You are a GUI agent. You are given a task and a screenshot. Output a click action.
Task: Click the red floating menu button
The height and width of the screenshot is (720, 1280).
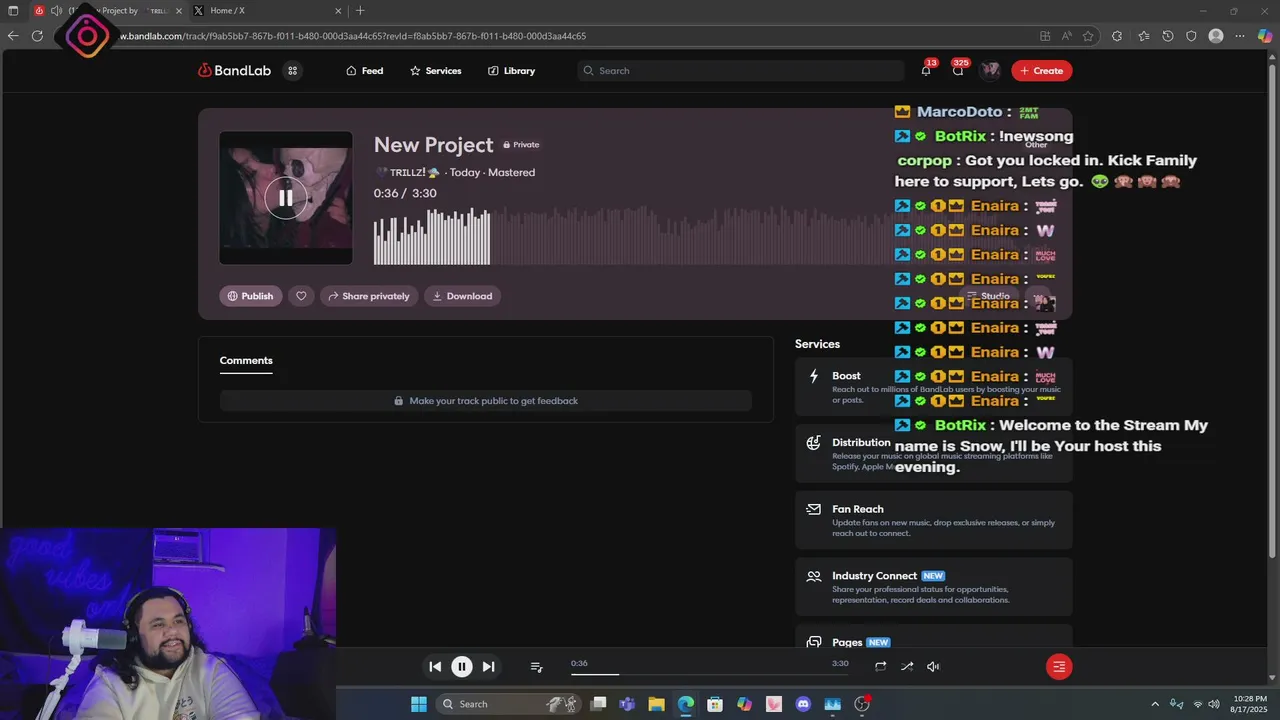(x=1059, y=667)
